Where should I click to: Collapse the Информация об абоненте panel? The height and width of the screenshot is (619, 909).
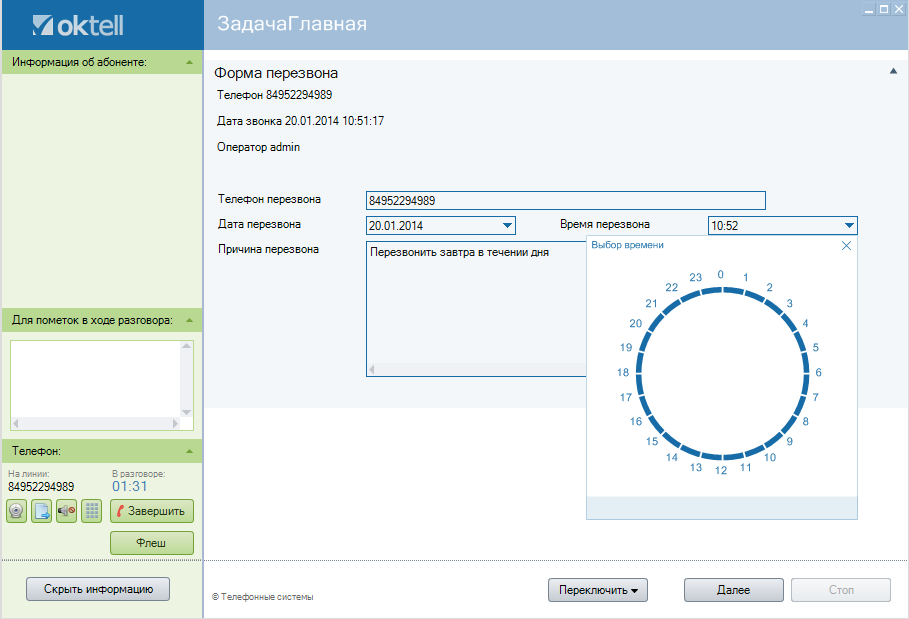coord(189,62)
